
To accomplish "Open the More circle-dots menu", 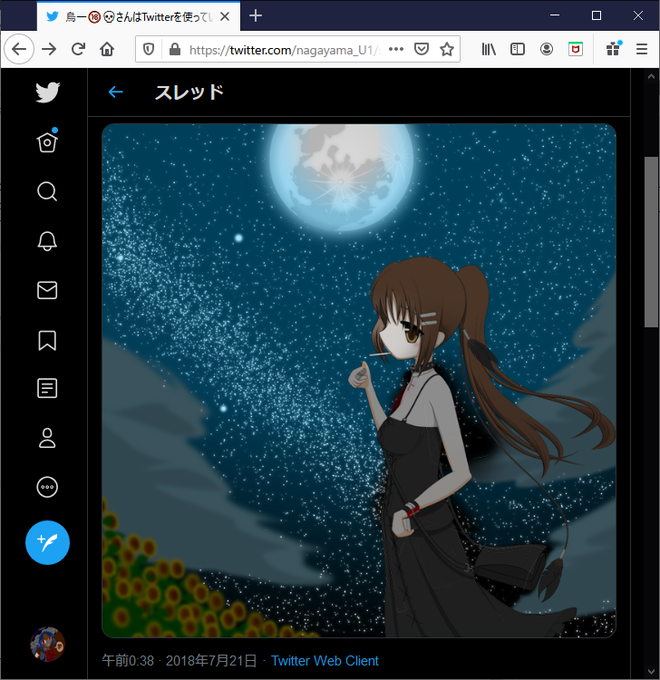I will click(x=47, y=487).
